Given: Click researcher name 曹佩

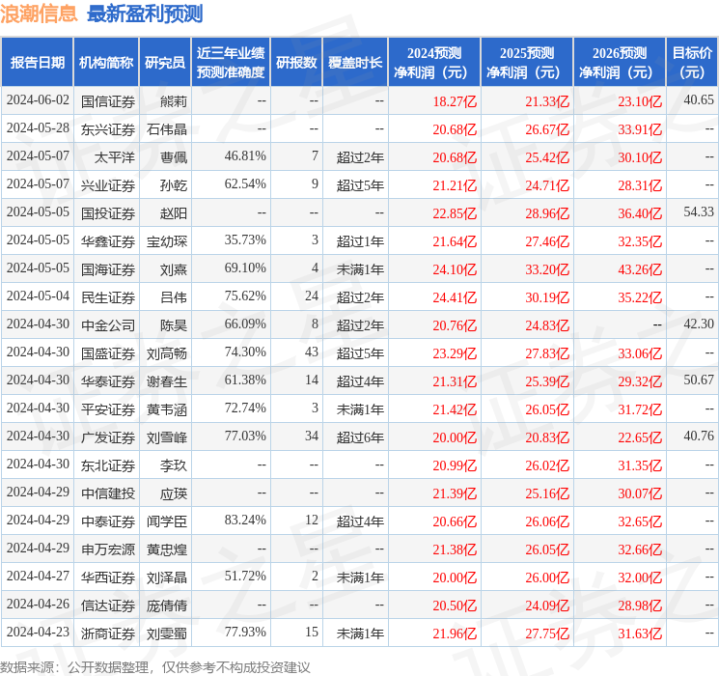Looking at the screenshot, I should click(173, 157).
